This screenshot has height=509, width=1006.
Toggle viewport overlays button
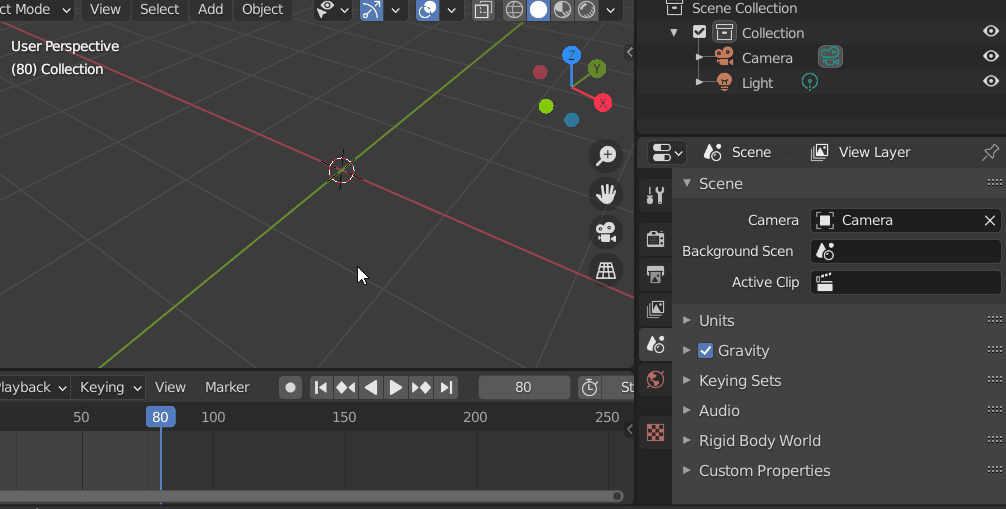427,10
